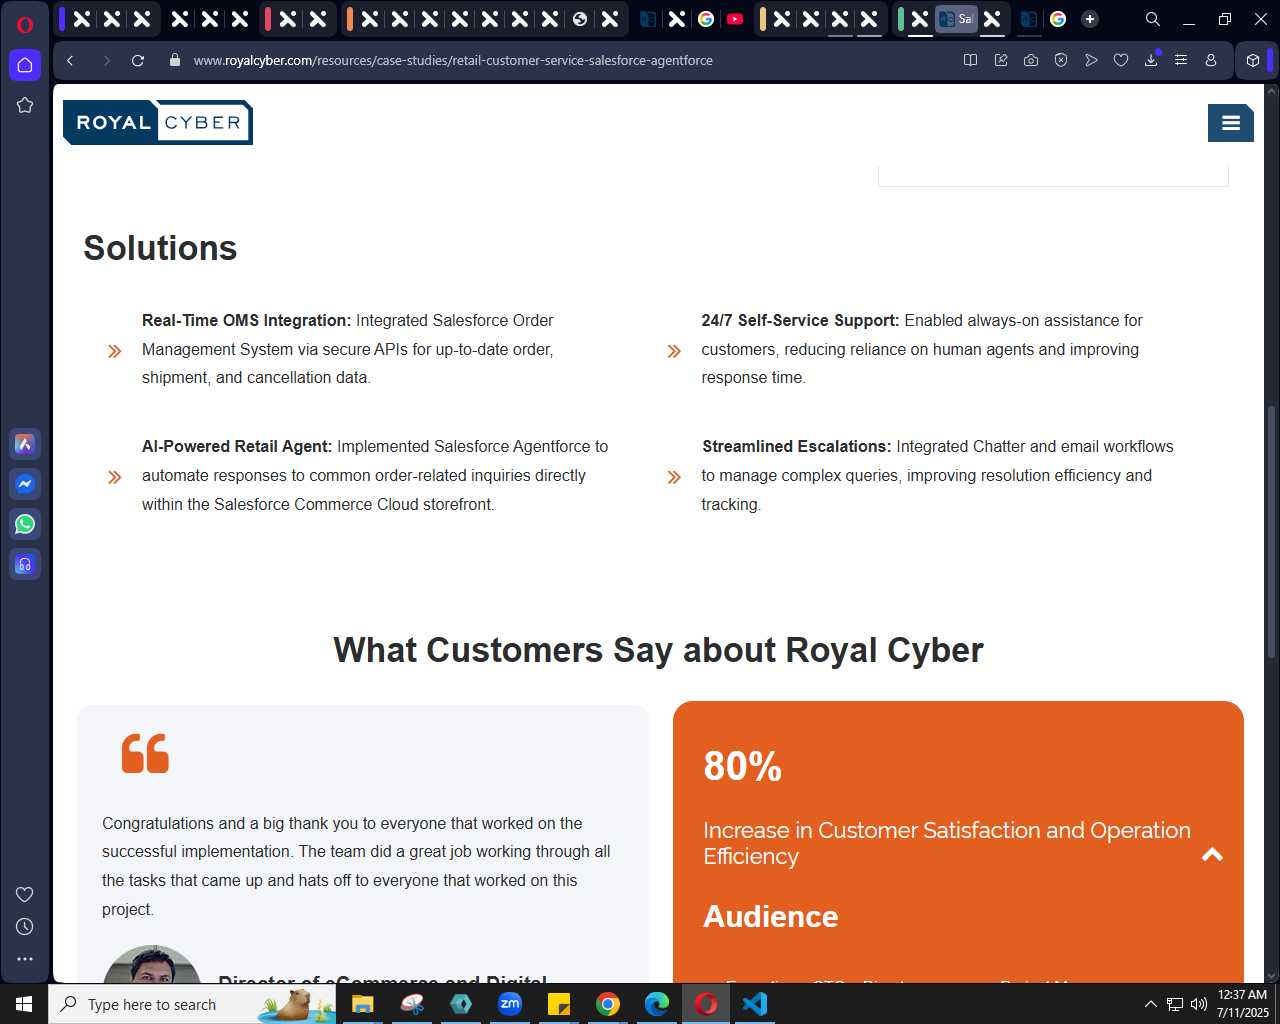Click the '80%' statistic text
Screen dimensions: 1280x1024
pyautogui.click(x=743, y=766)
